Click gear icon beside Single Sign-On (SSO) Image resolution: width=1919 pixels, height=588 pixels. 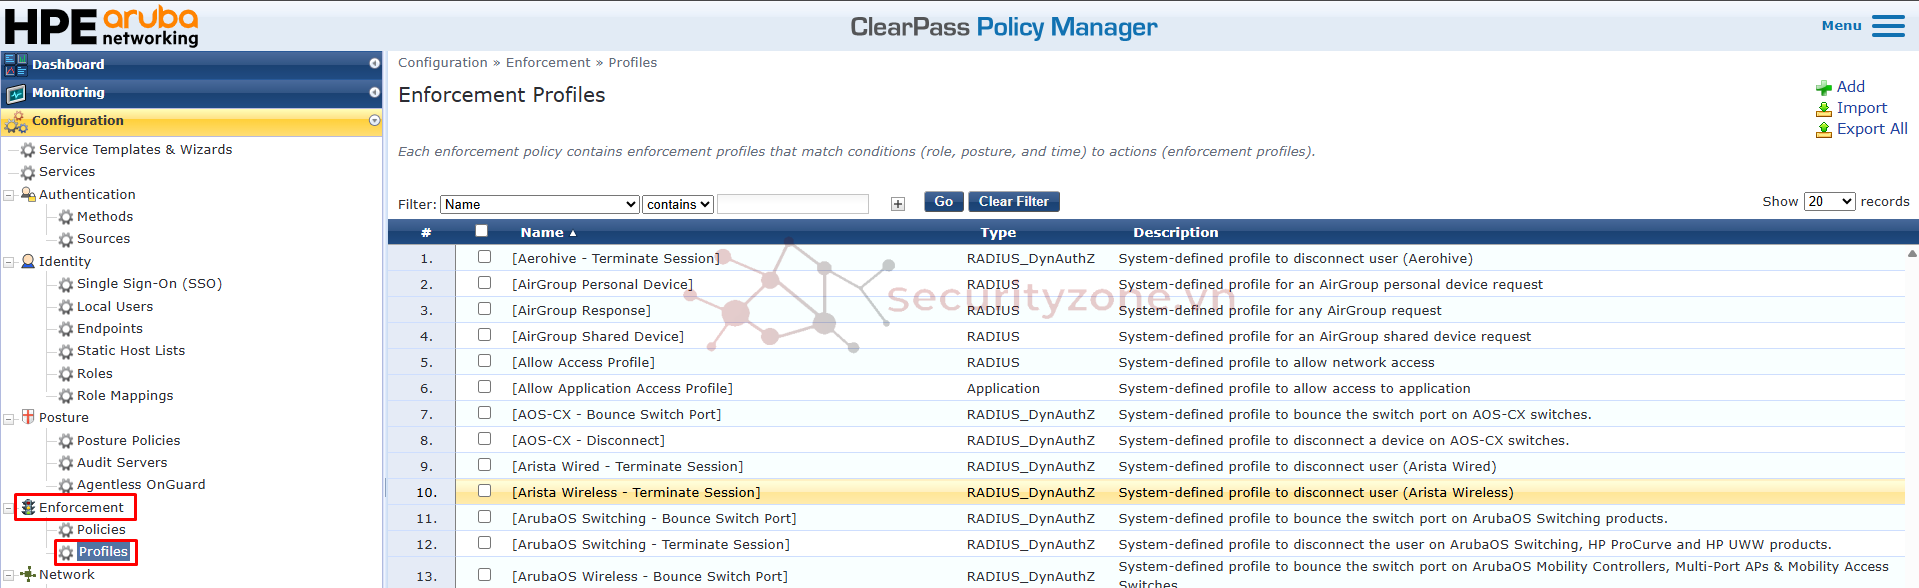66,284
